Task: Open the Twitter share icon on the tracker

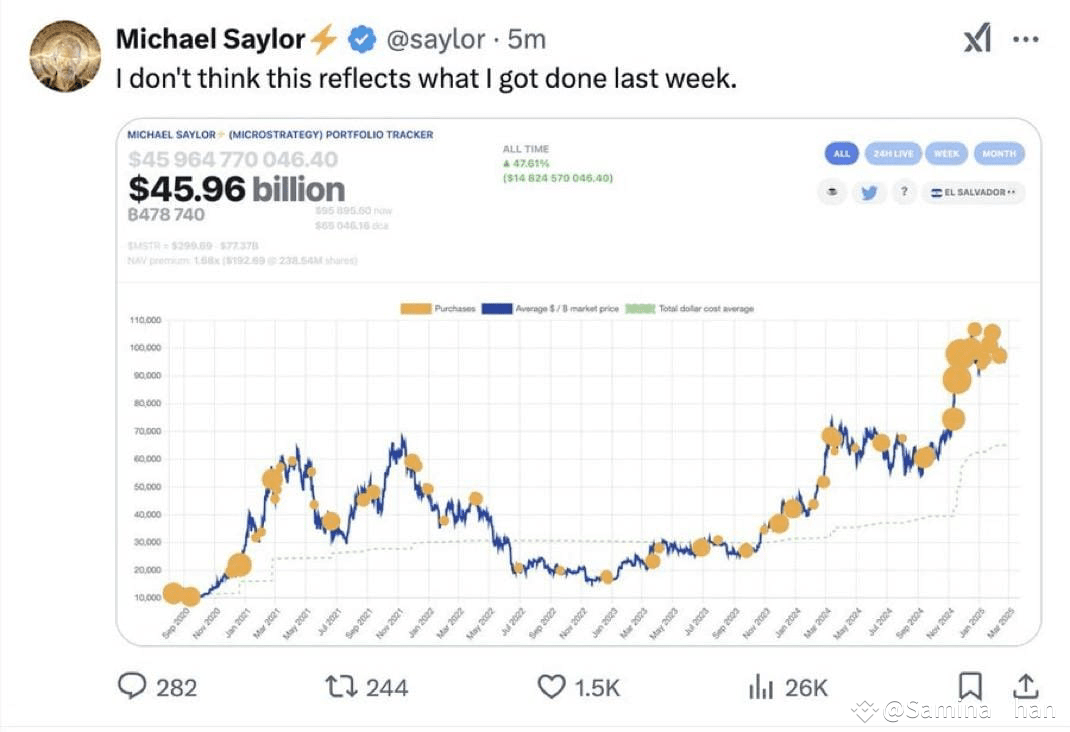Action: click(x=869, y=191)
